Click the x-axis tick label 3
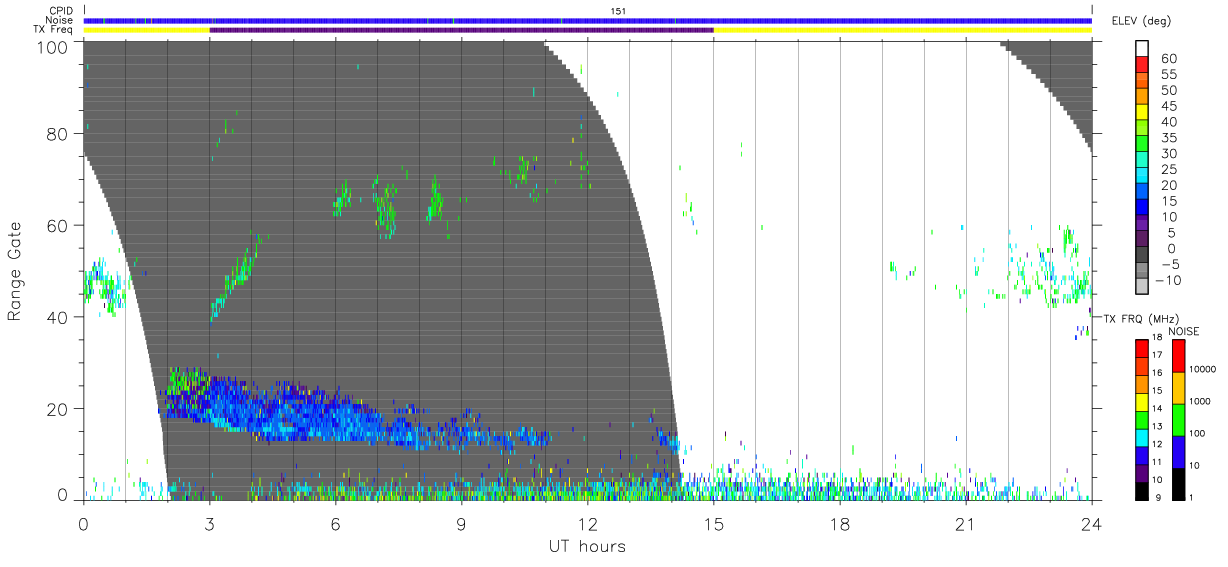The image size is (1228, 567). click(x=209, y=523)
